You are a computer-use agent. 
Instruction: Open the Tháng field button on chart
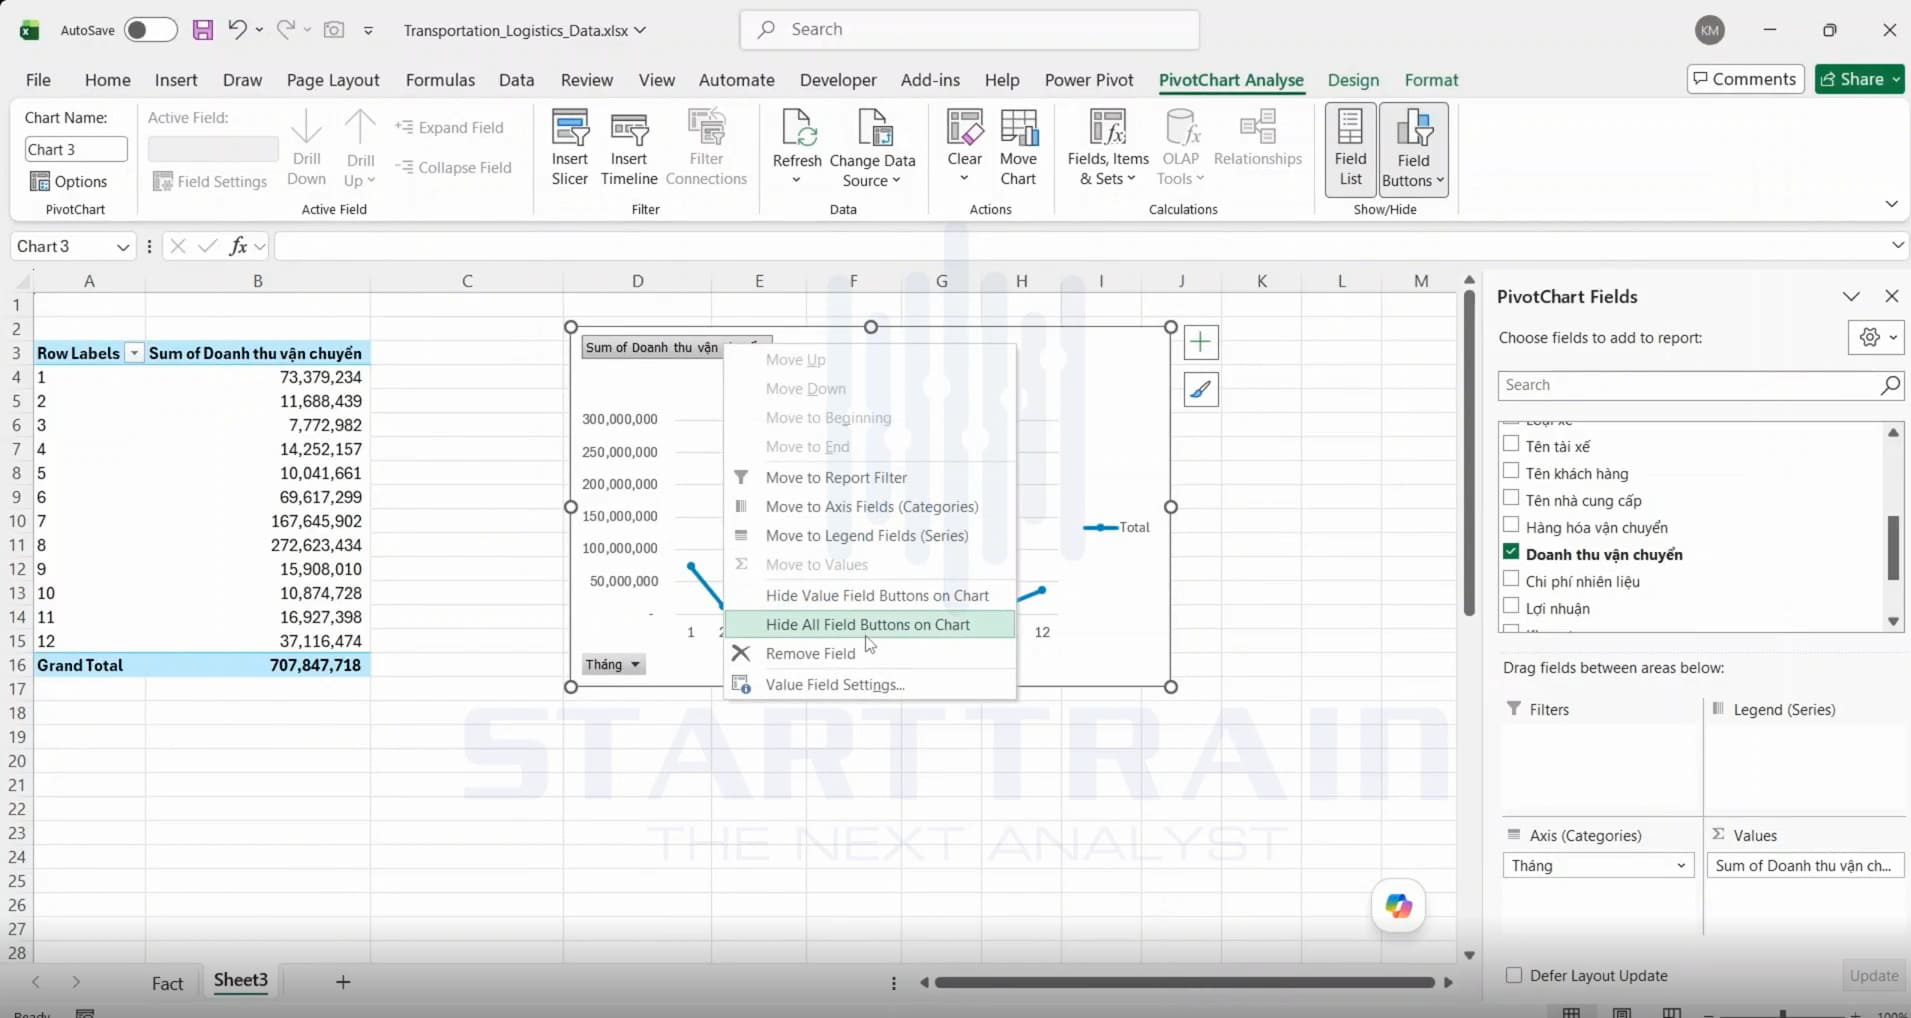point(614,664)
